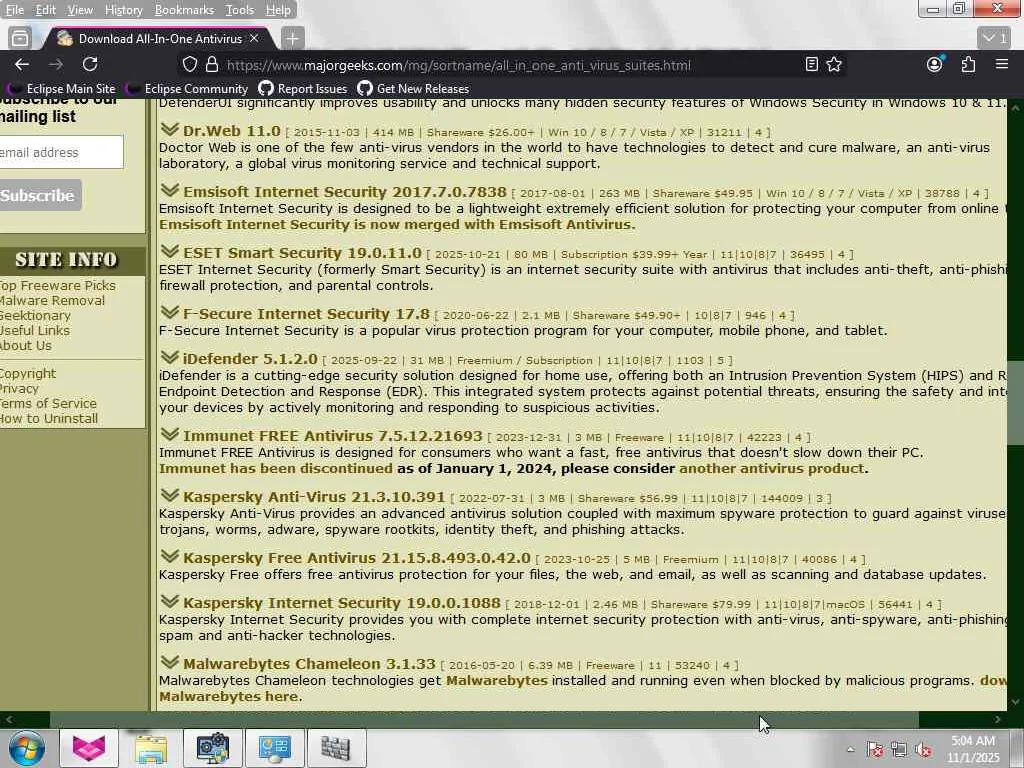
Task: Bookmark this page with the star icon
Action: coord(834,64)
